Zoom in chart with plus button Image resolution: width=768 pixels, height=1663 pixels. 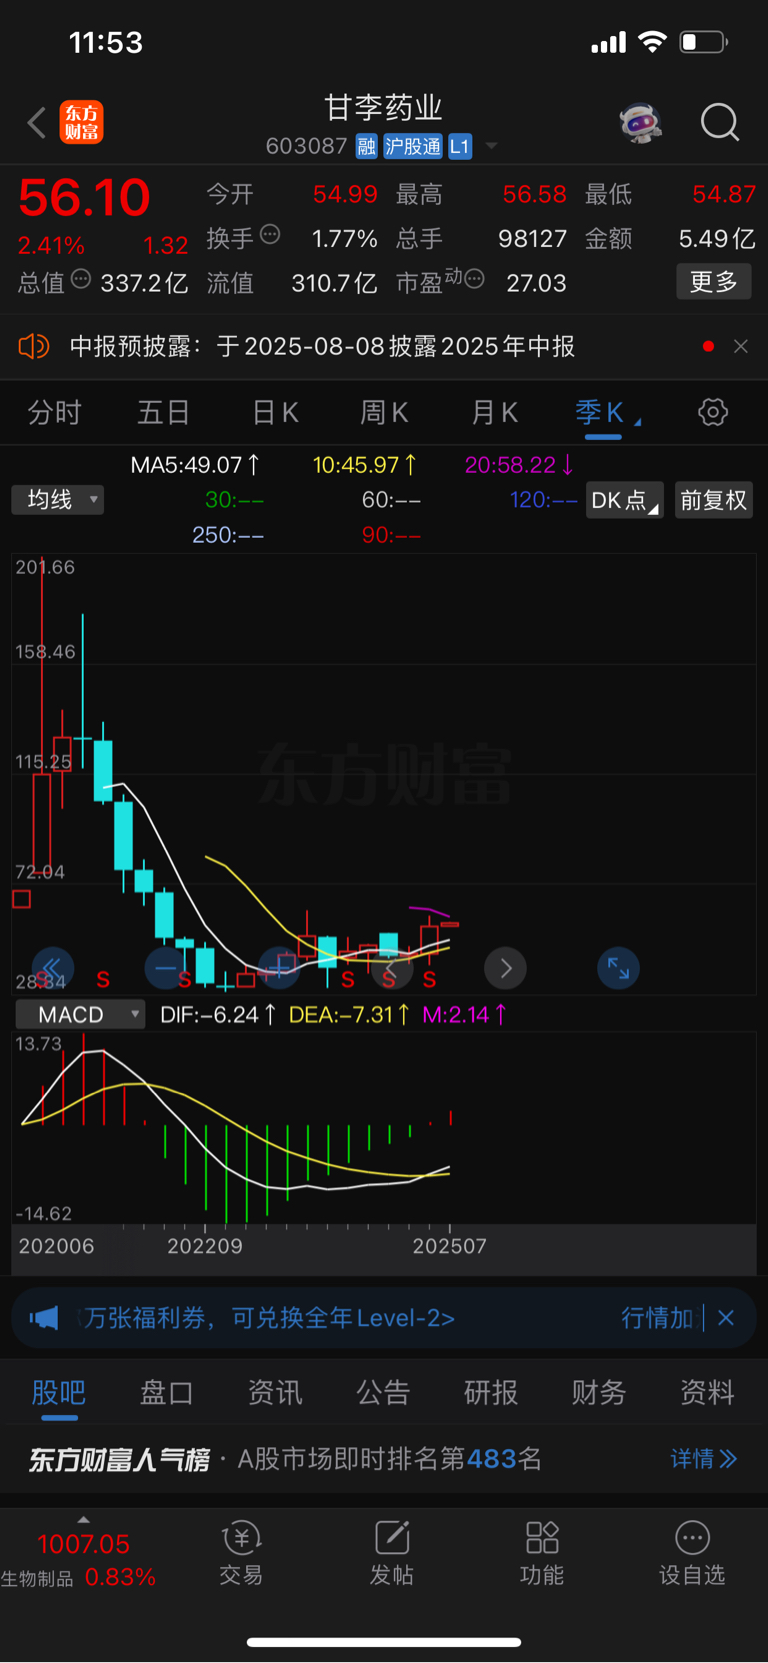(x=279, y=968)
